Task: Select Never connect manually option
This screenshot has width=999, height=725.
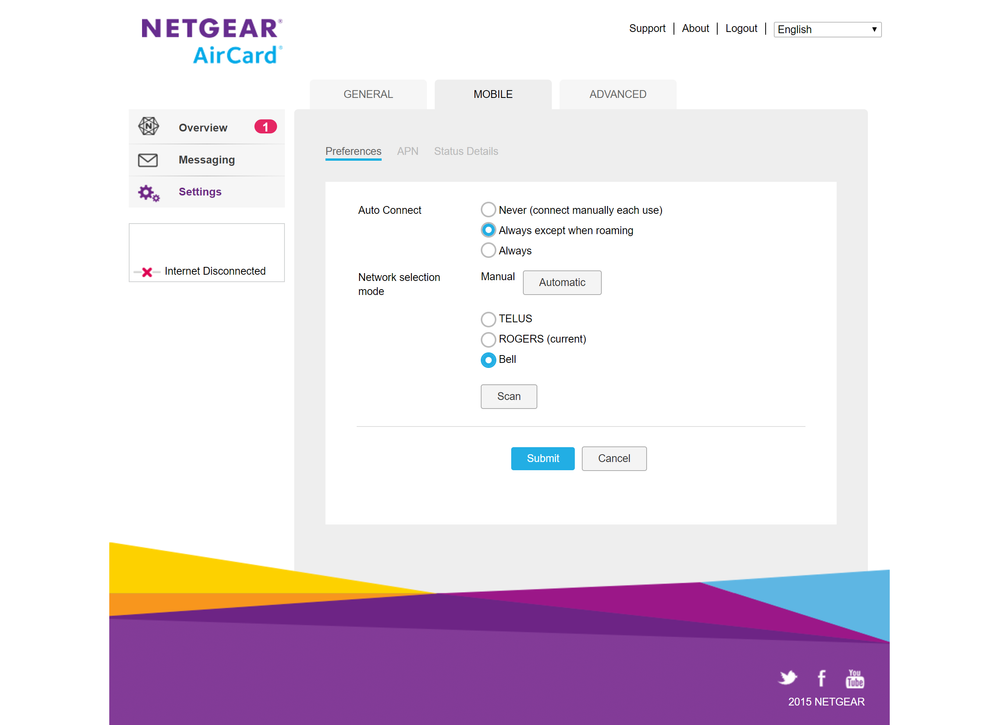Action: click(488, 210)
